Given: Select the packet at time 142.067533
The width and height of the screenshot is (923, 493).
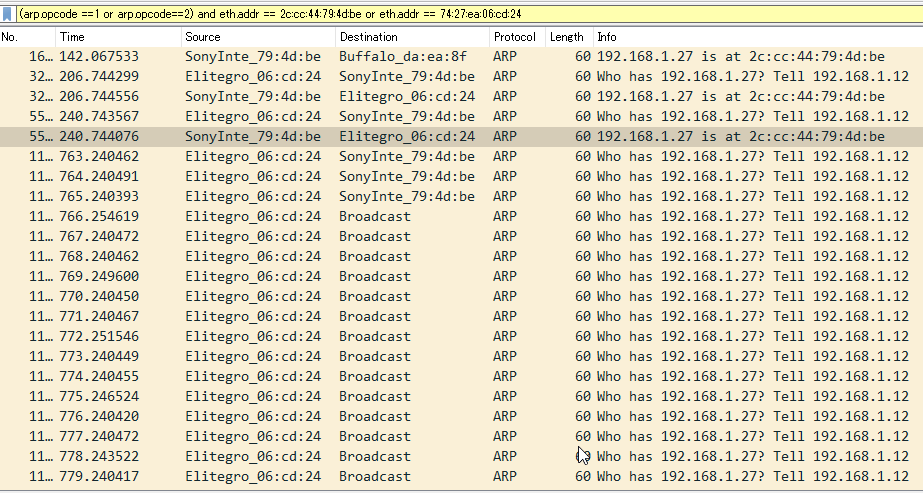Looking at the screenshot, I should point(462,56).
